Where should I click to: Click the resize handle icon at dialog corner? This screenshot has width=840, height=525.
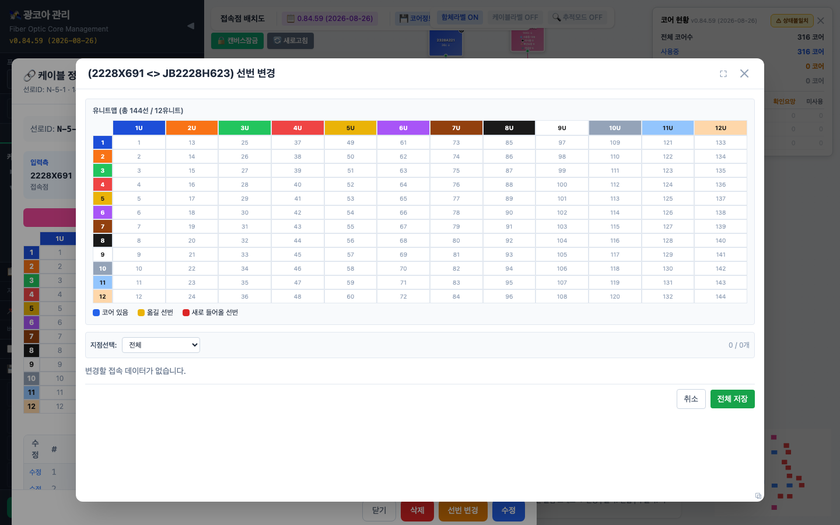tap(758, 496)
